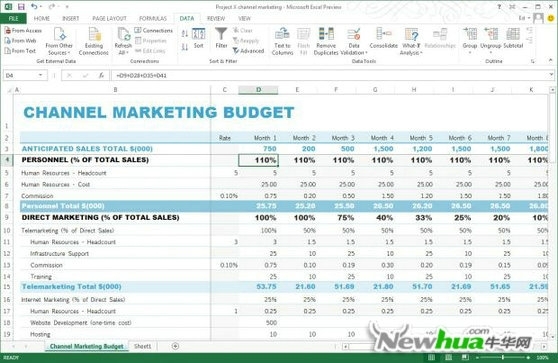
Task: Switch to Page Layout view
Action: coord(448,357)
